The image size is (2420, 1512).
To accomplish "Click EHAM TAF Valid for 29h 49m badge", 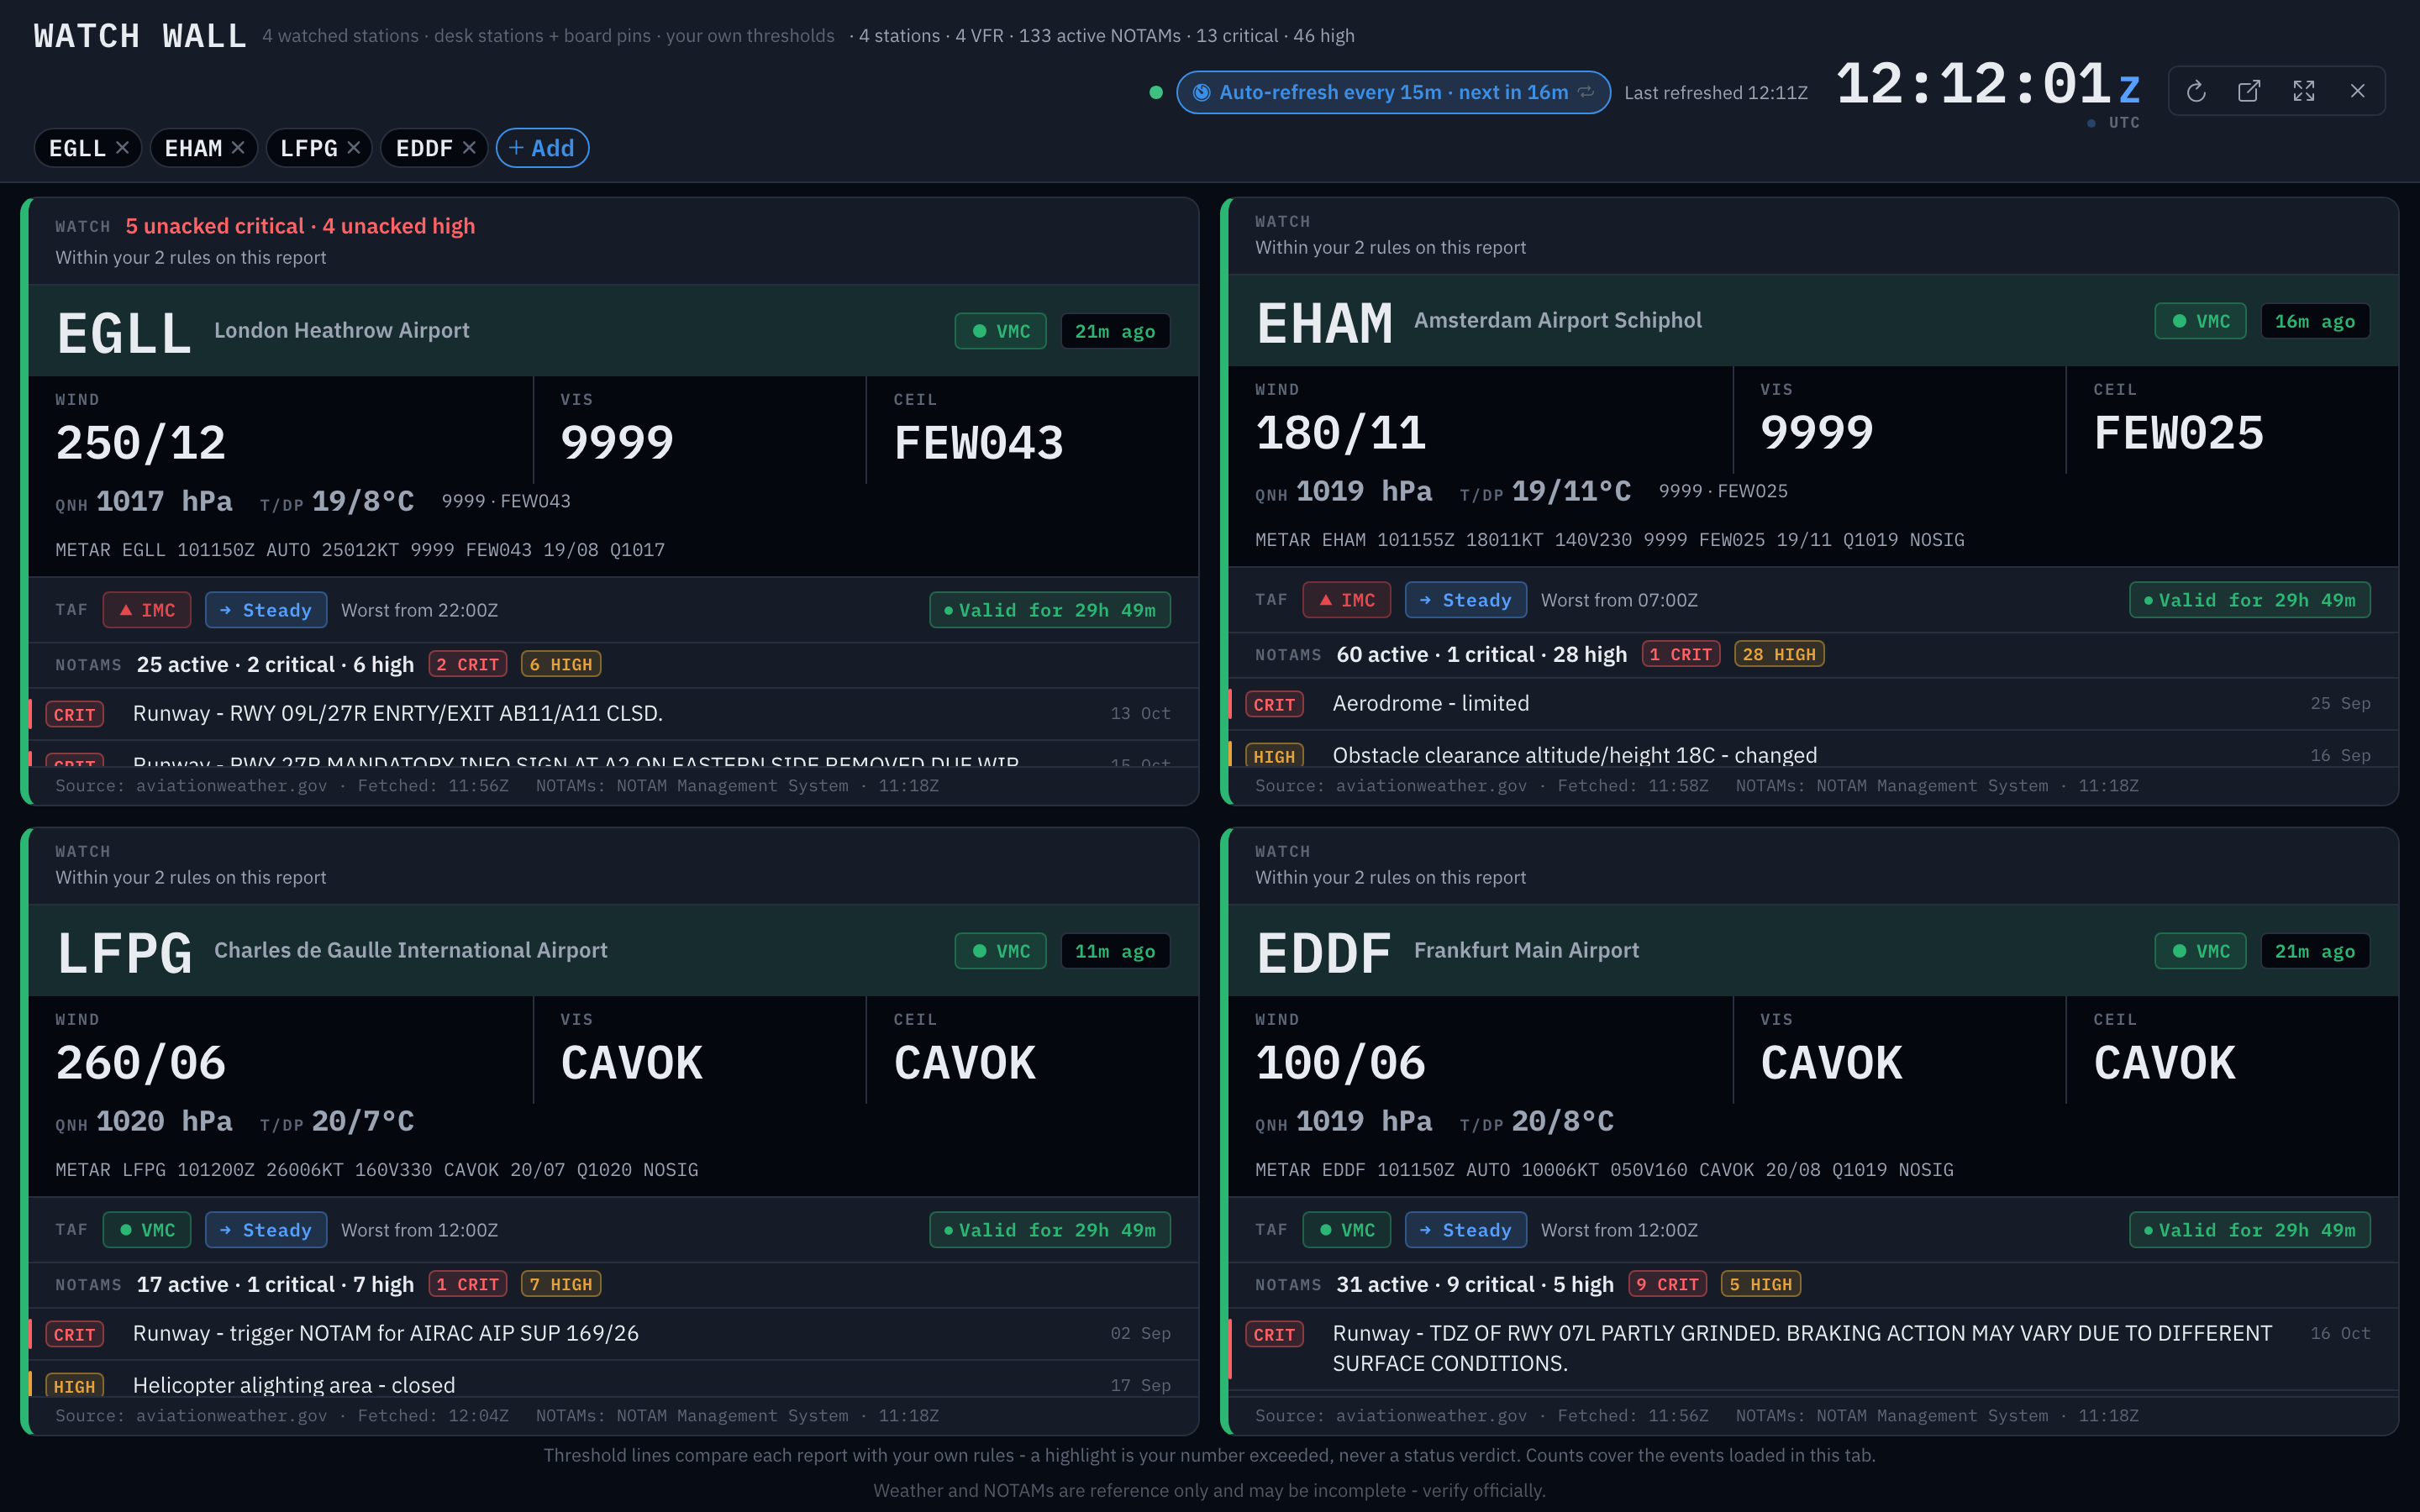I will [x=2250, y=600].
